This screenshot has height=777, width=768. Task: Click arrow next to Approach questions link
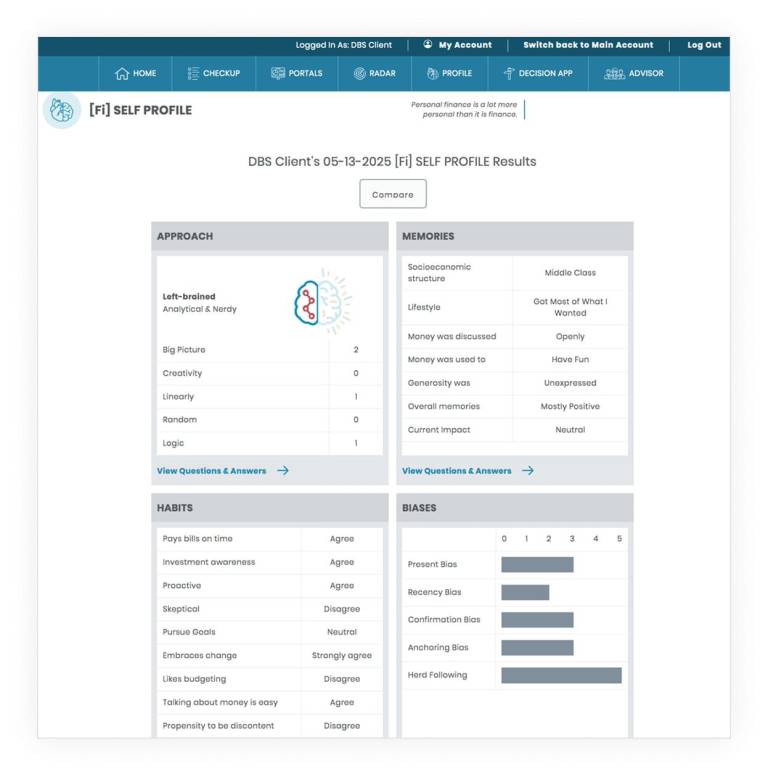pyautogui.click(x=283, y=471)
